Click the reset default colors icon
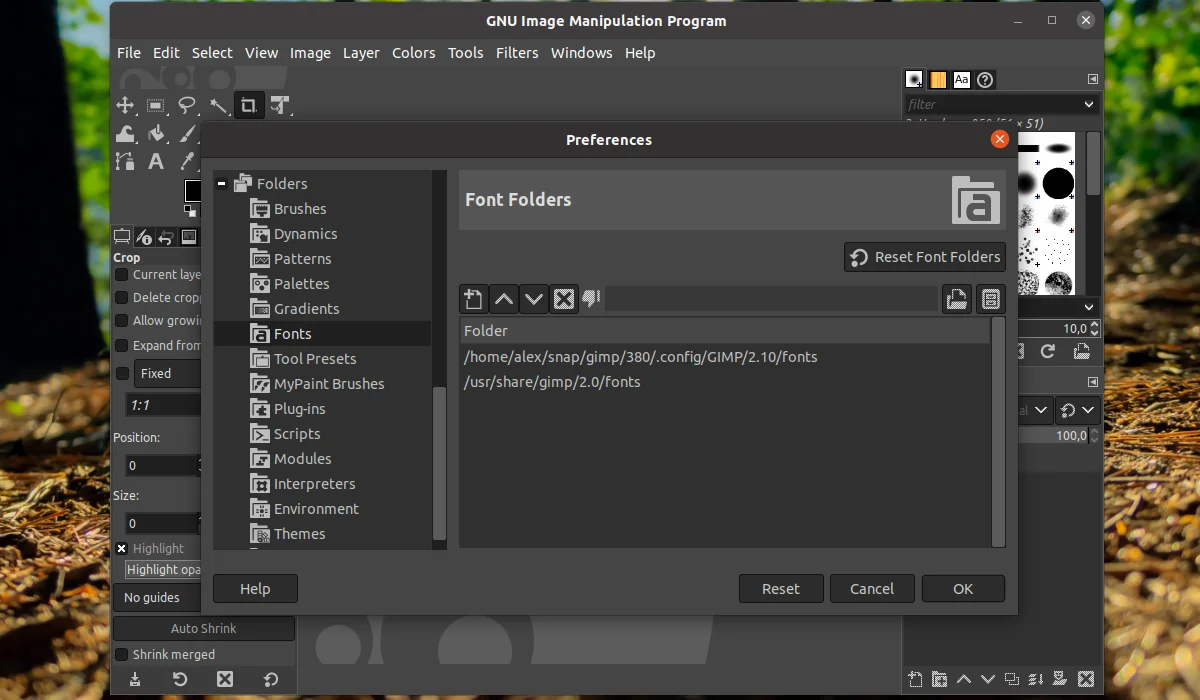Screen dimensions: 1200x700 coord(189,211)
